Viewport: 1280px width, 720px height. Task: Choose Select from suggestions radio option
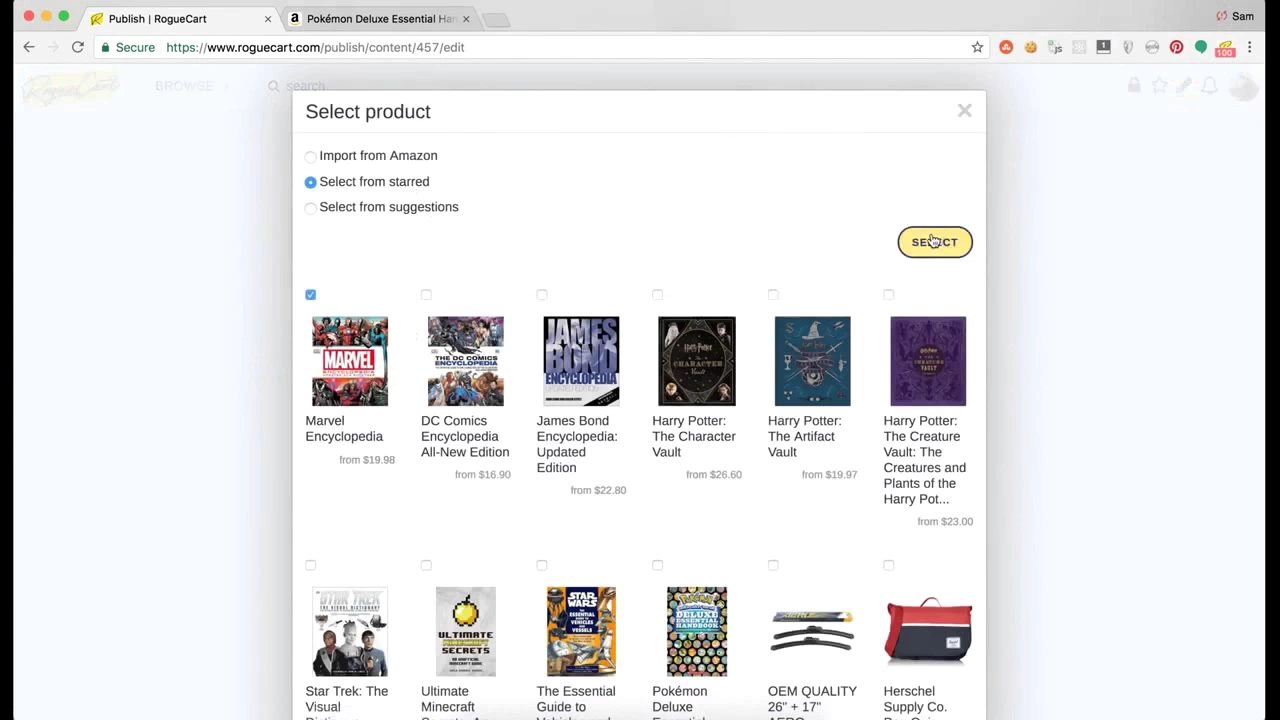click(311, 208)
